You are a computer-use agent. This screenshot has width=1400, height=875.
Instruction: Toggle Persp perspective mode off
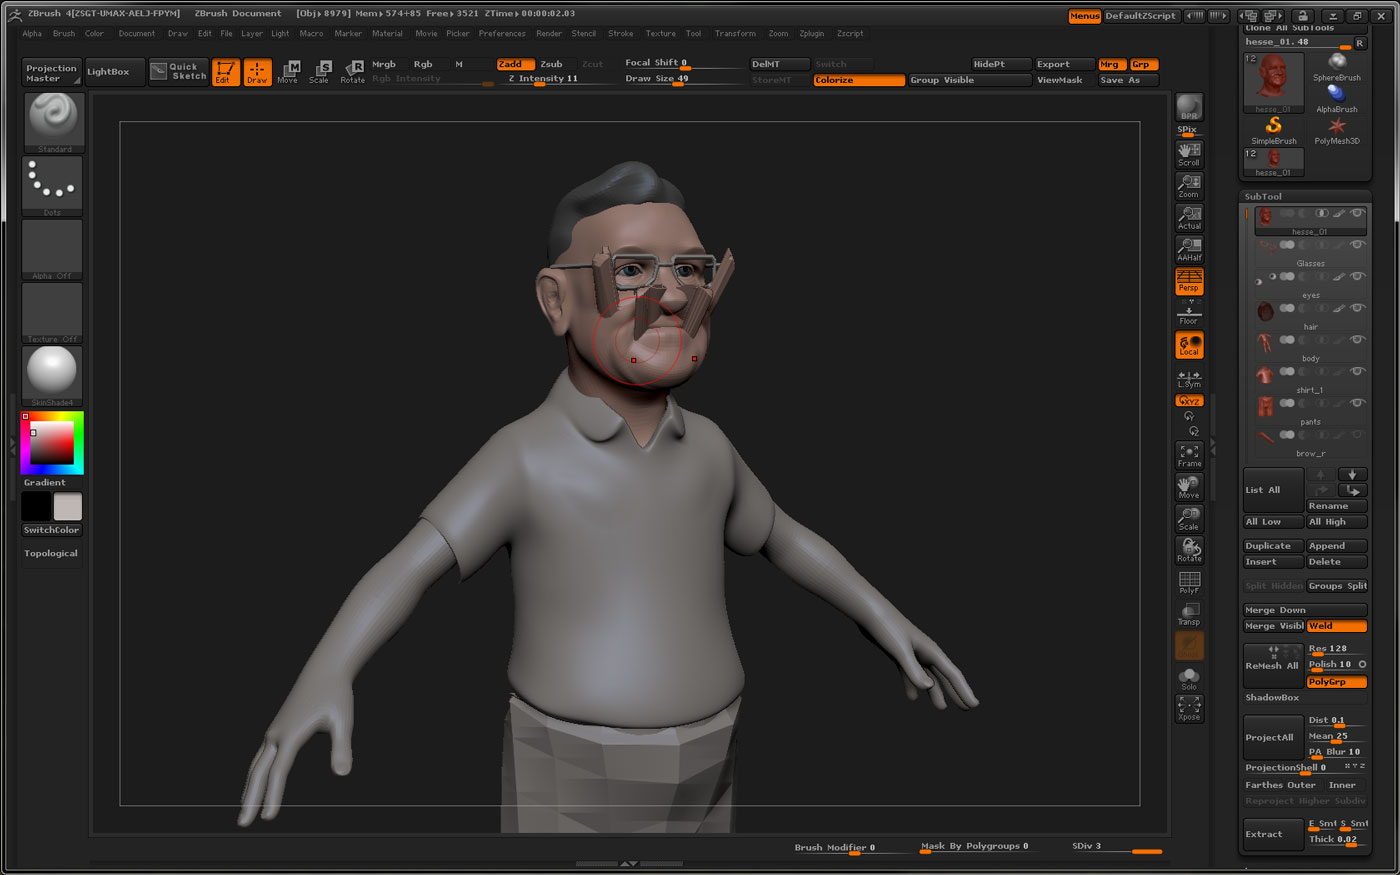[x=1188, y=281]
